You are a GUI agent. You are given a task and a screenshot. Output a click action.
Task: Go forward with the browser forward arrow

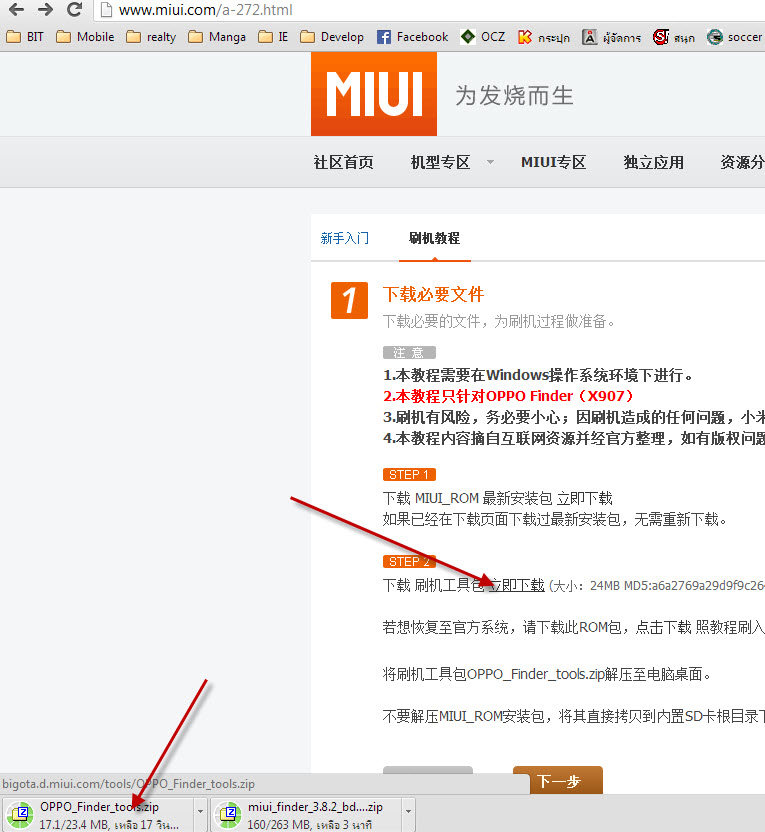point(46,9)
